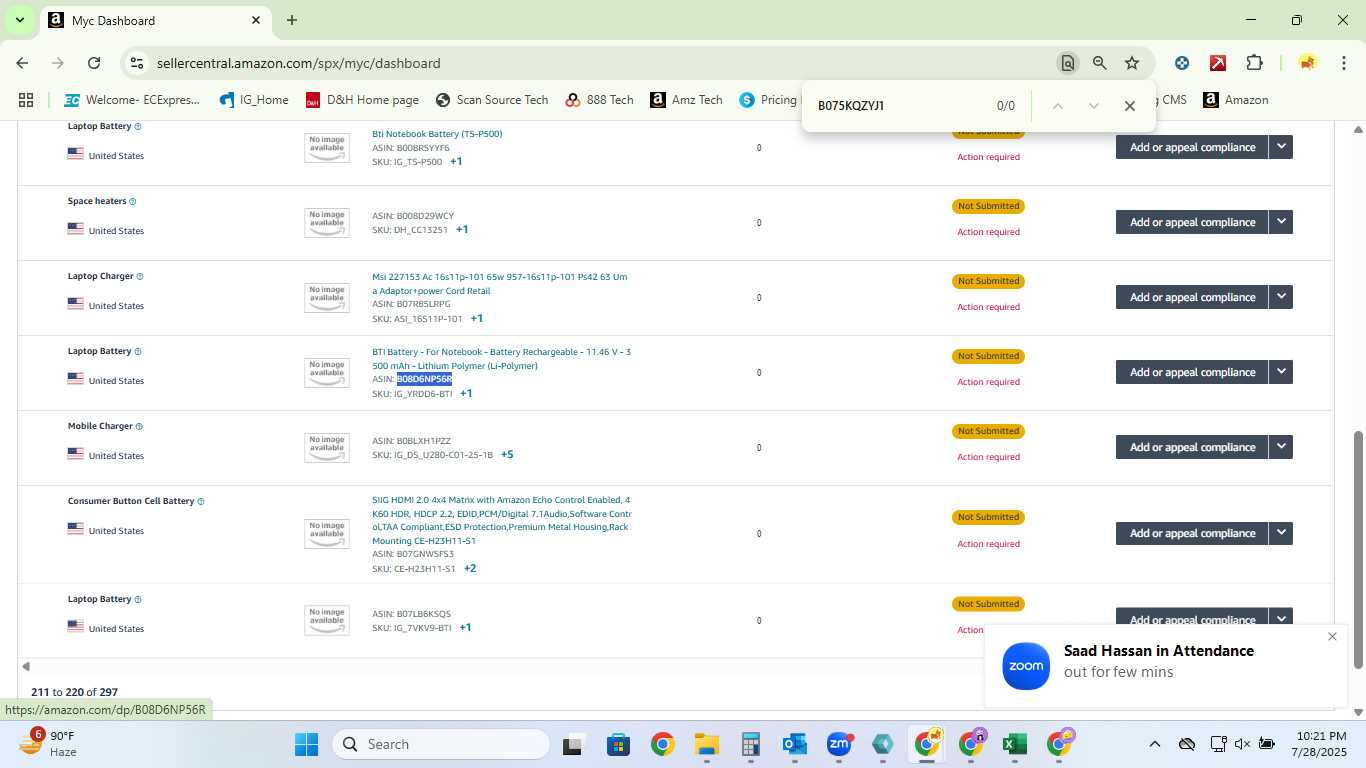Expand +2 SKUs for CE-H23H11-S1
Screen dimensions: 1366x768
point(470,568)
